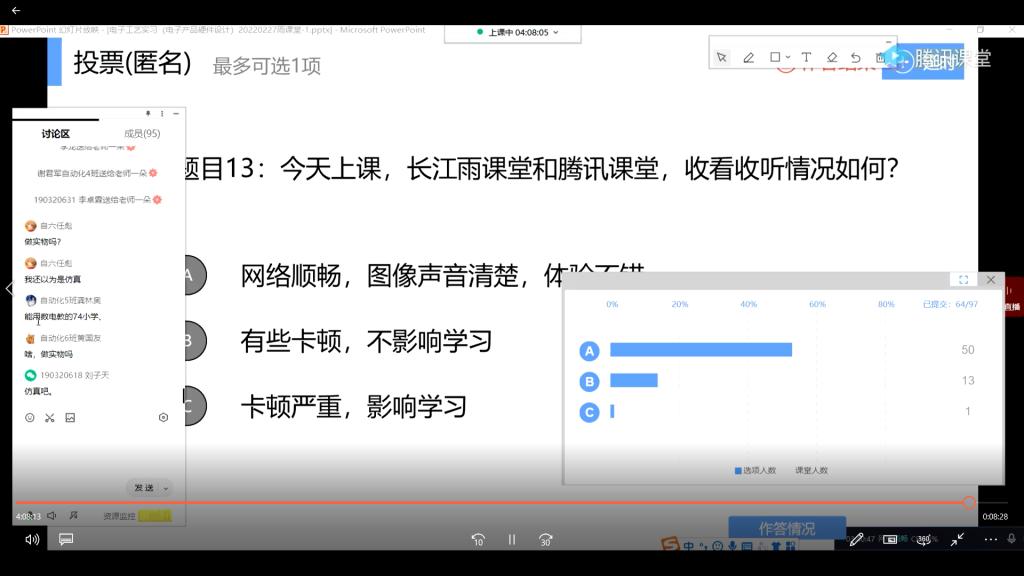
Task: Open chat settings hexagon icon
Action: click(x=163, y=417)
